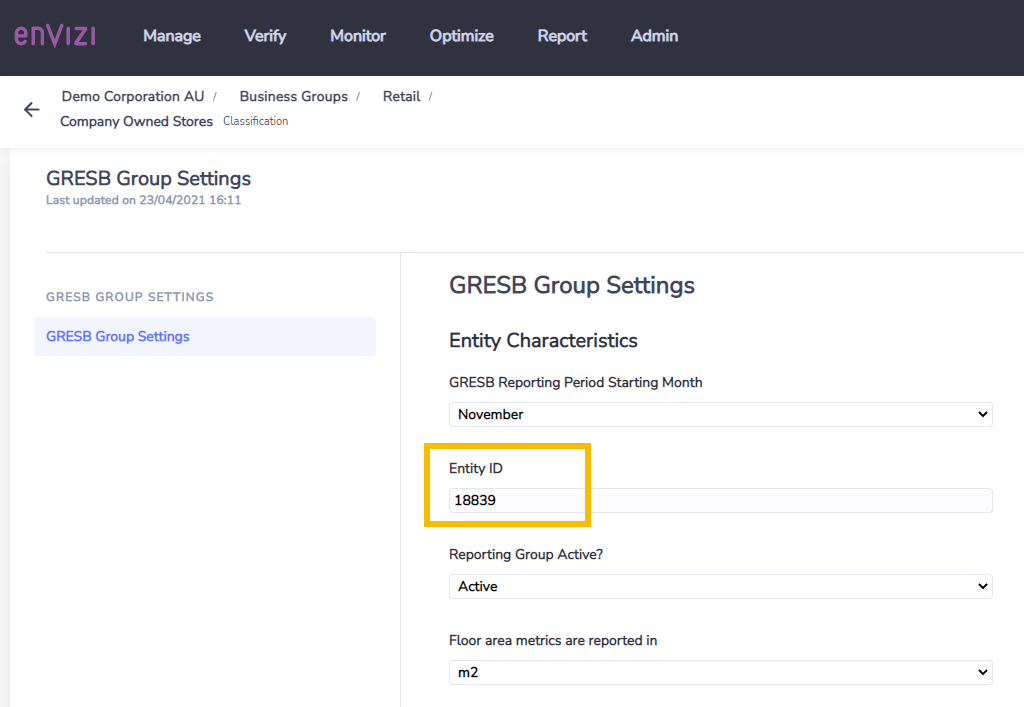Navigate to Business Groups breadcrumb

click(294, 97)
